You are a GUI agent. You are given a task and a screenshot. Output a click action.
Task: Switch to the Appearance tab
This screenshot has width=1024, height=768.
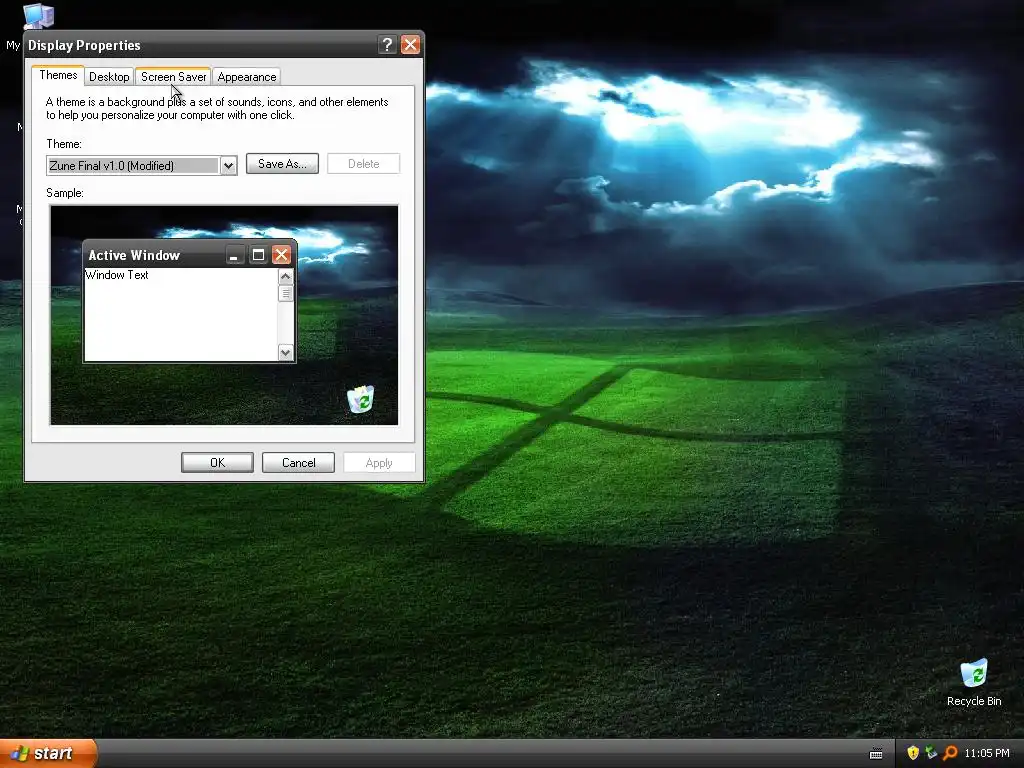pos(247,77)
